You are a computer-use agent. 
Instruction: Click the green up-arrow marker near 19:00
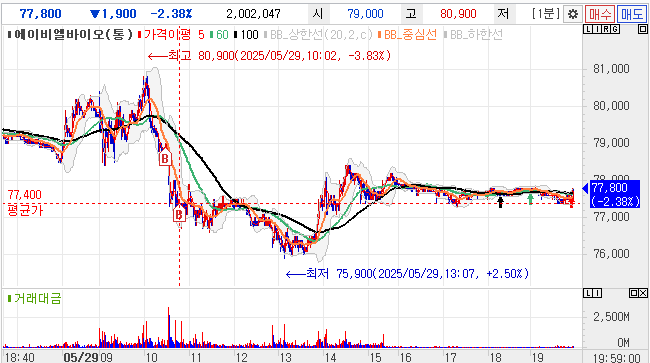click(x=530, y=200)
